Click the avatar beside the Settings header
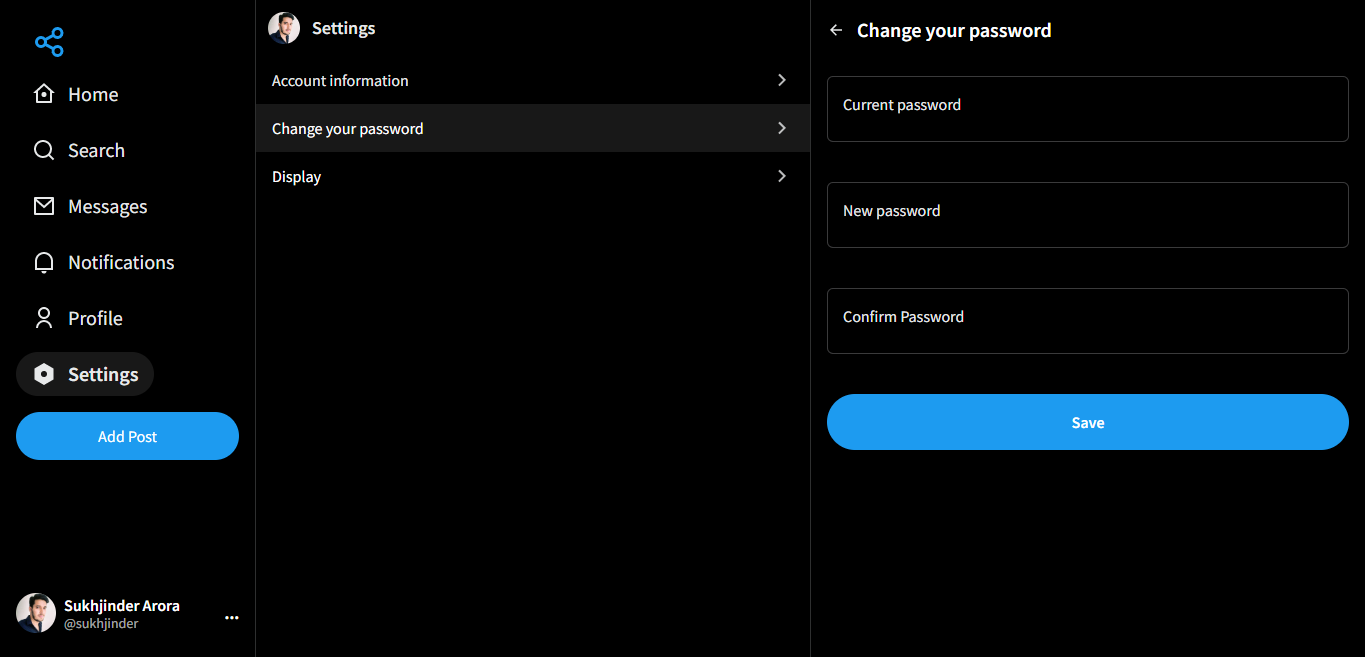Viewport: 1365px width, 657px height. coord(284,28)
